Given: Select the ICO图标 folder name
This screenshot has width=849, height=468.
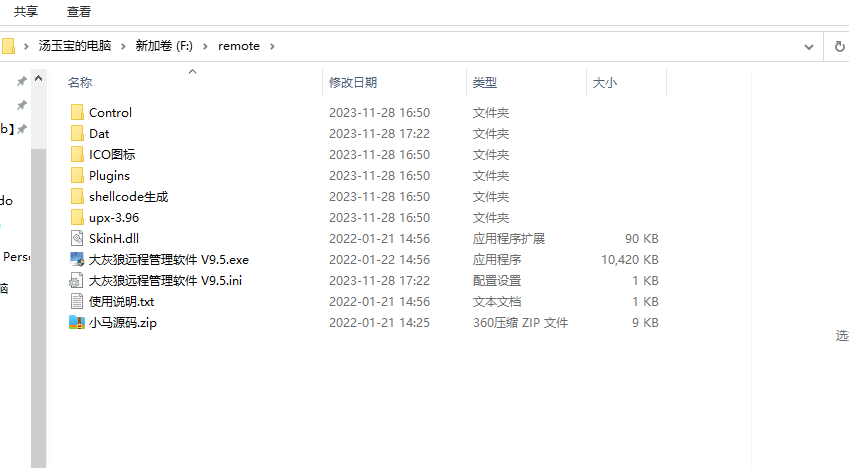Looking at the screenshot, I should click(x=112, y=154).
